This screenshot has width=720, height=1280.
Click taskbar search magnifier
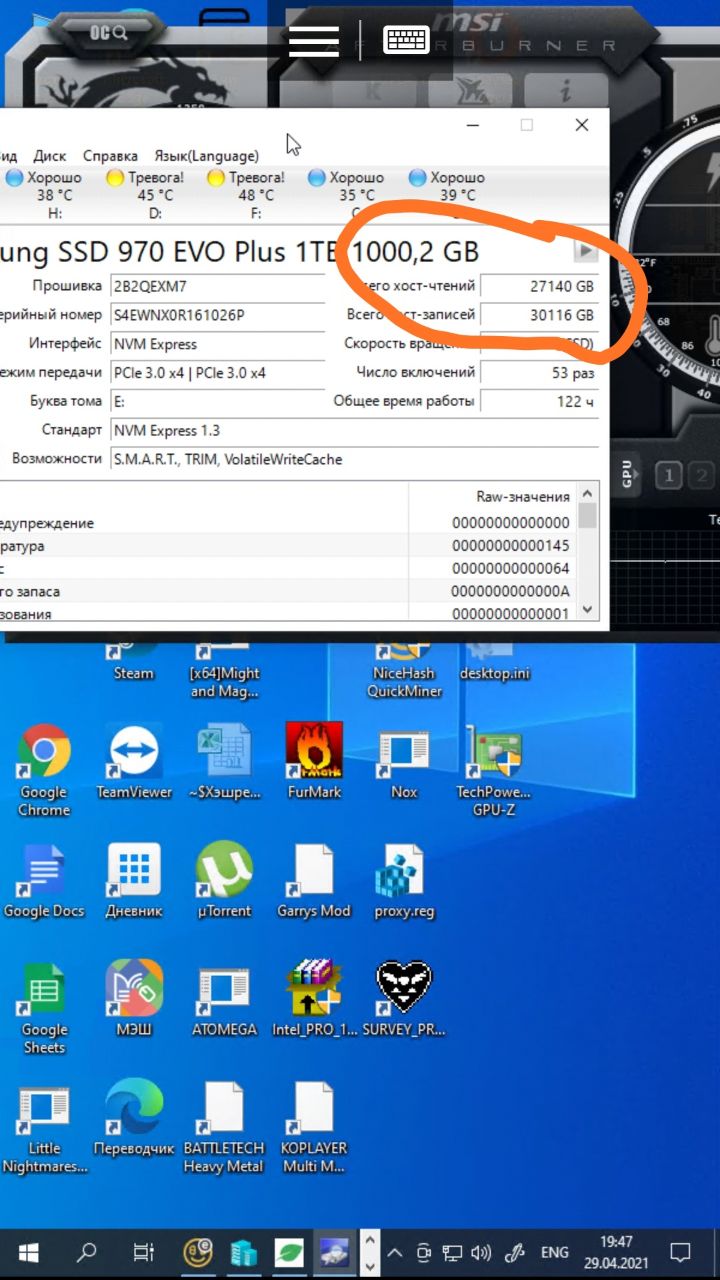(87, 1251)
